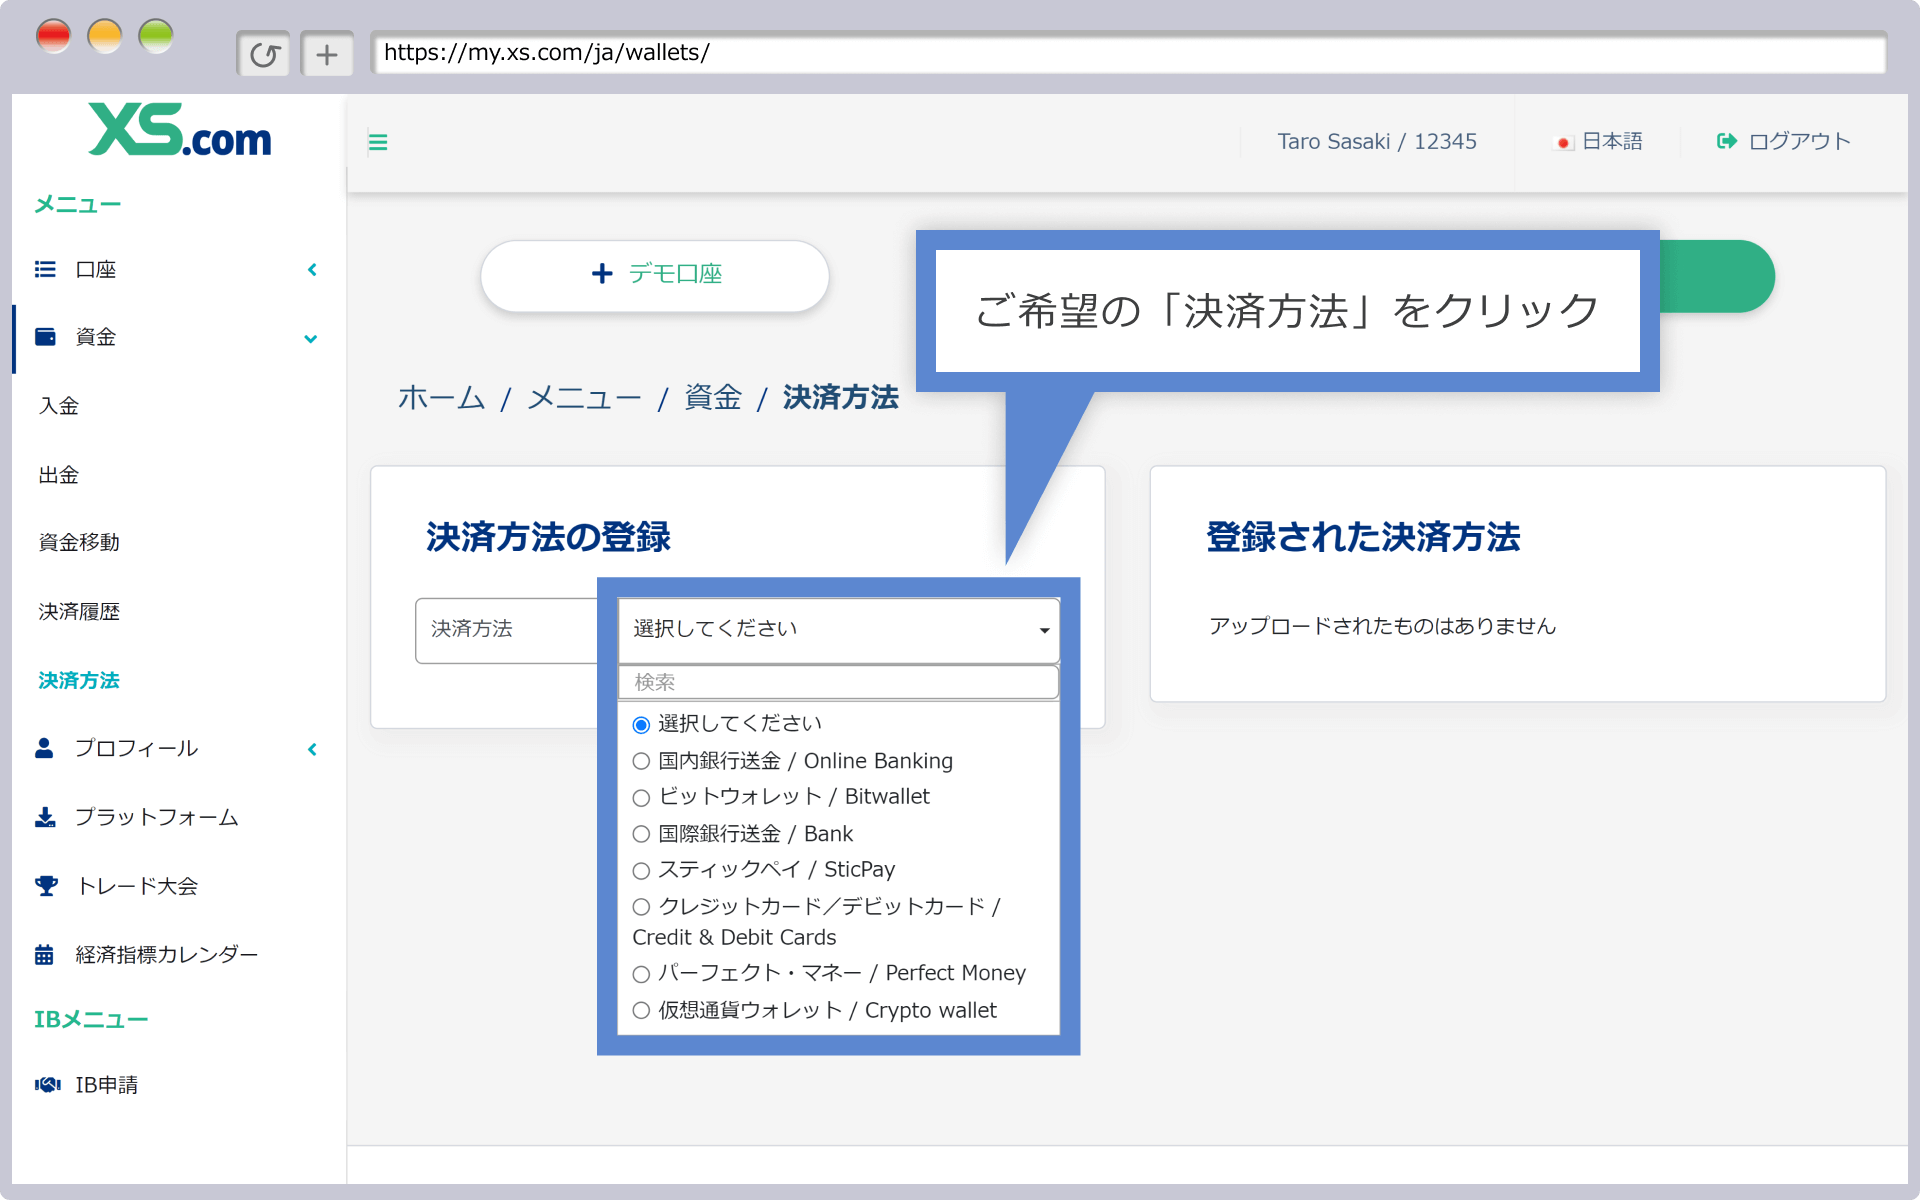The height and width of the screenshot is (1200, 1920).
Task: Click ホーム in the breadcrumb
Action: pos(441,398)
